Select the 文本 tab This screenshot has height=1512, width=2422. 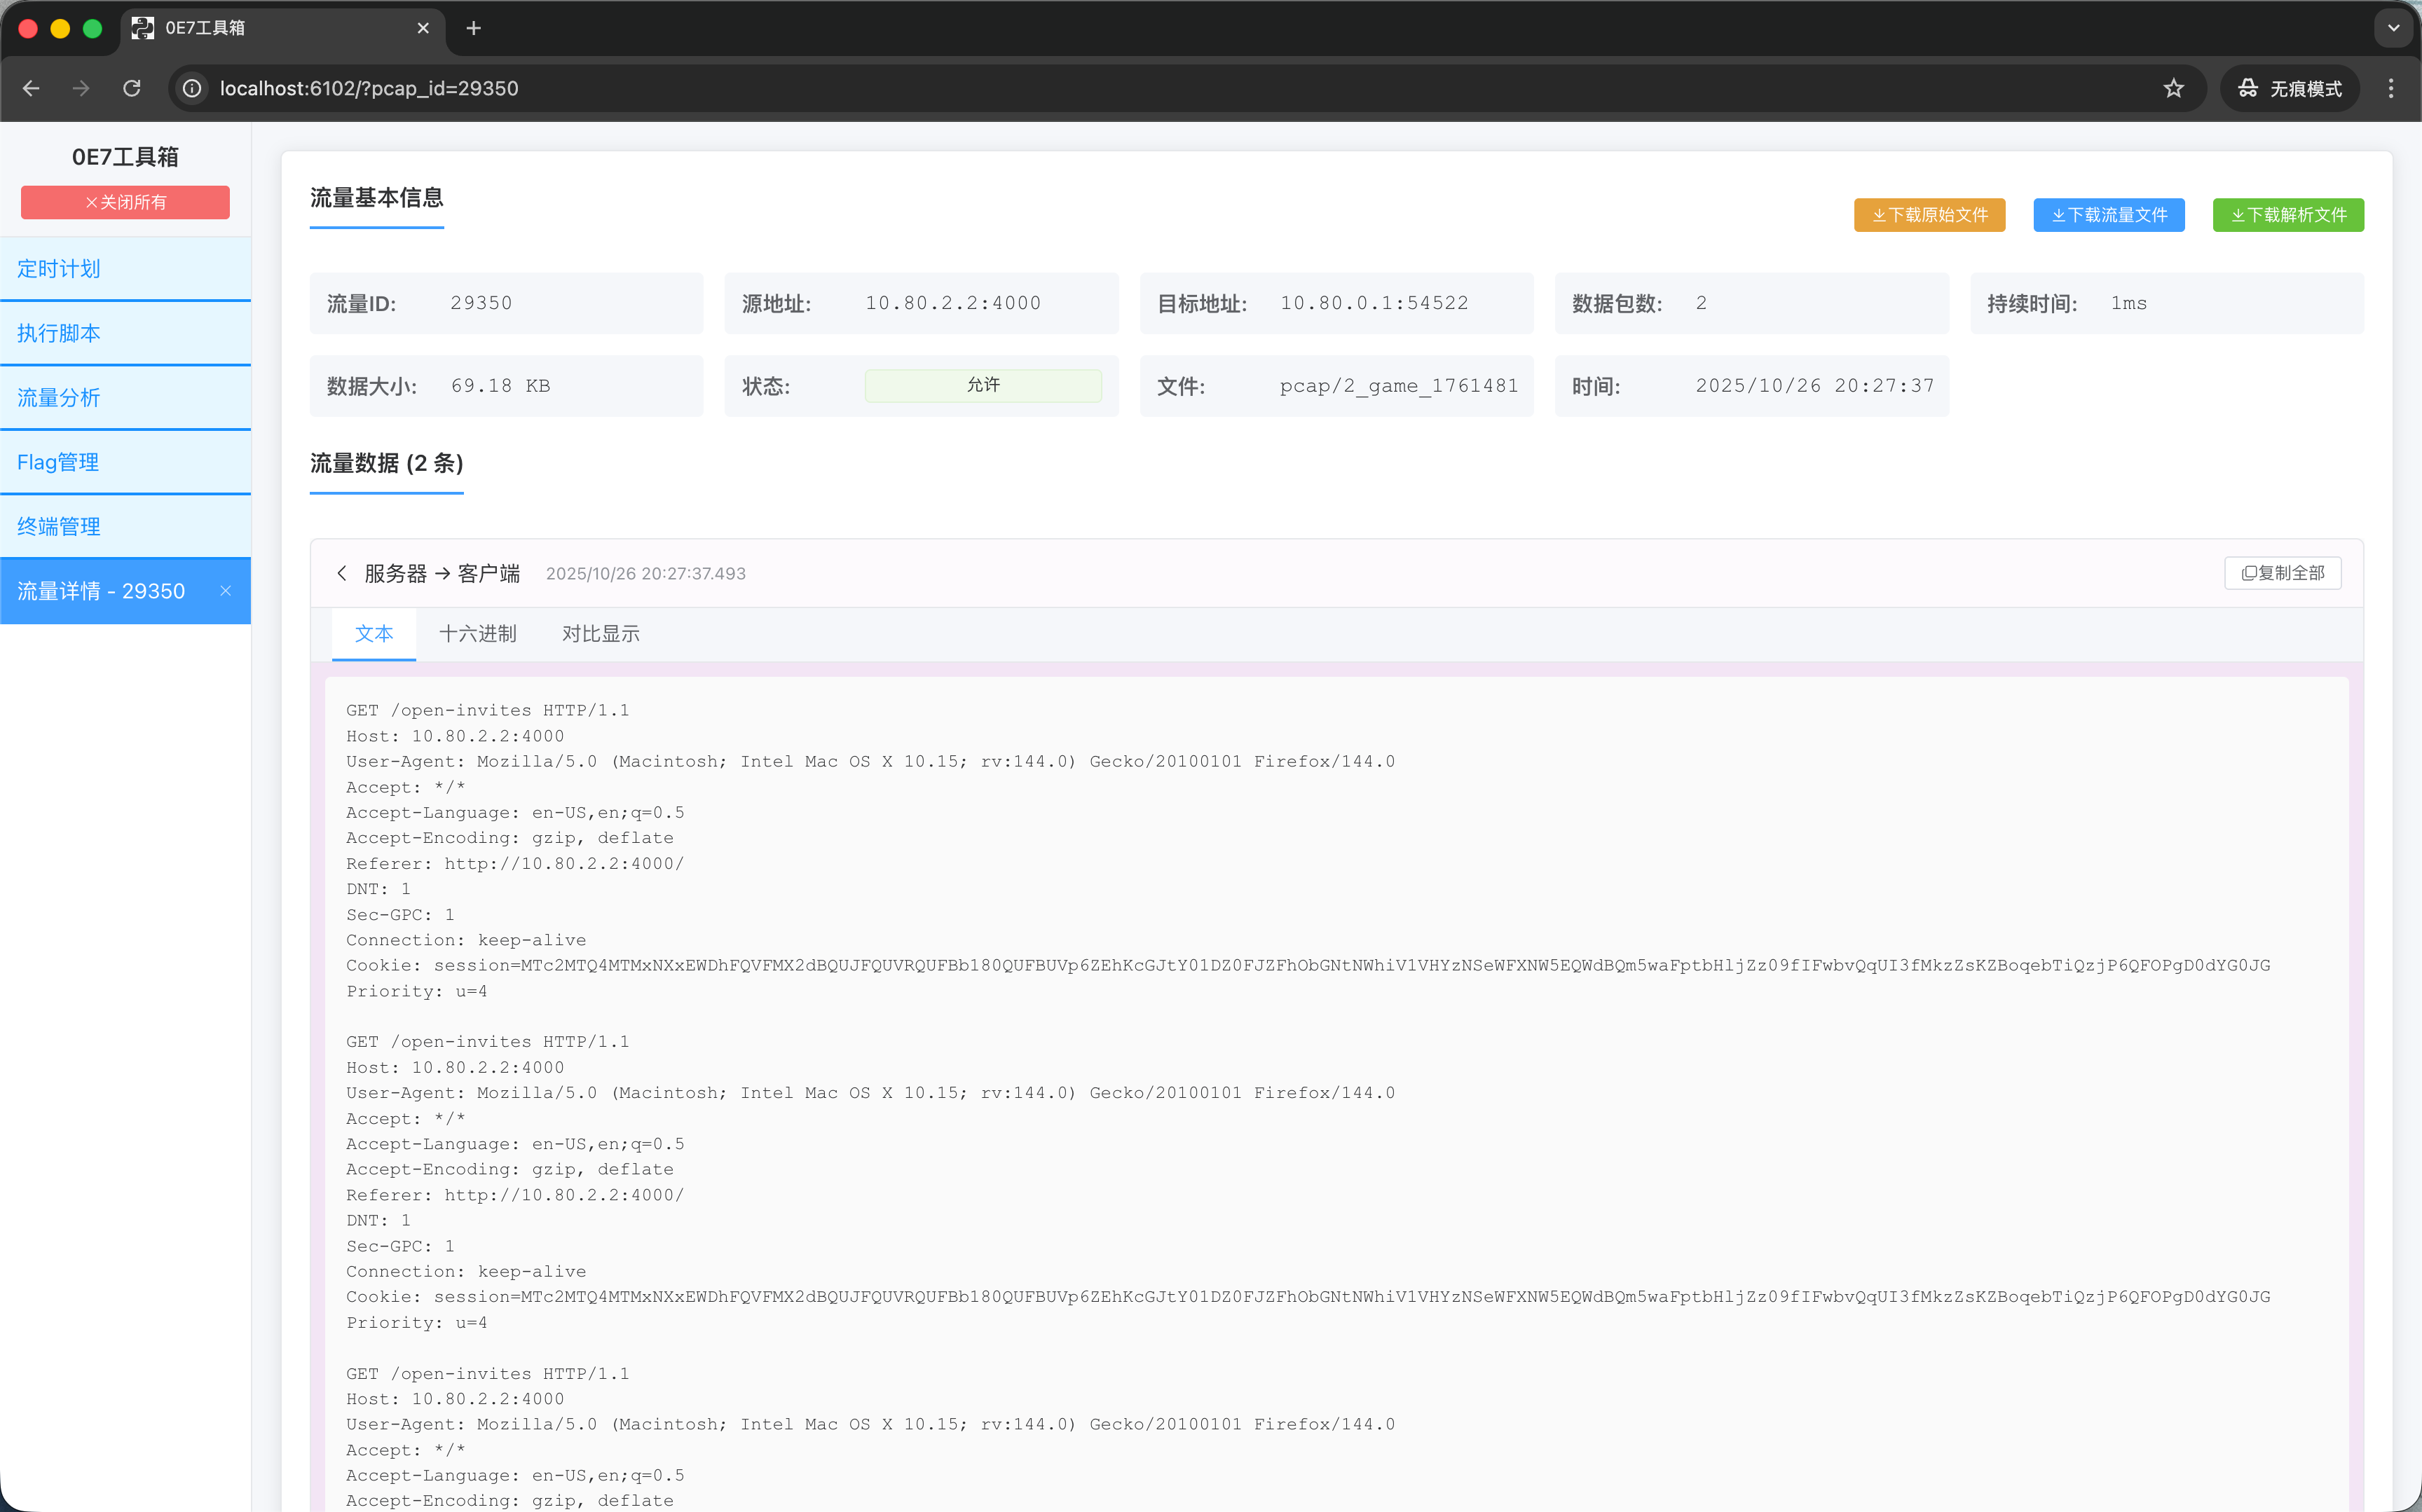tap(374, 633)
